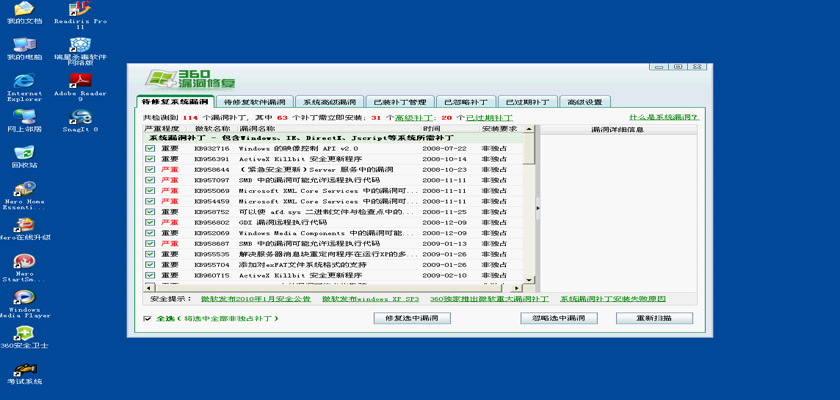Select the KB958687 patch number
Image resolution: width=840 pixels, height=400 pixels.
[212, 244]
